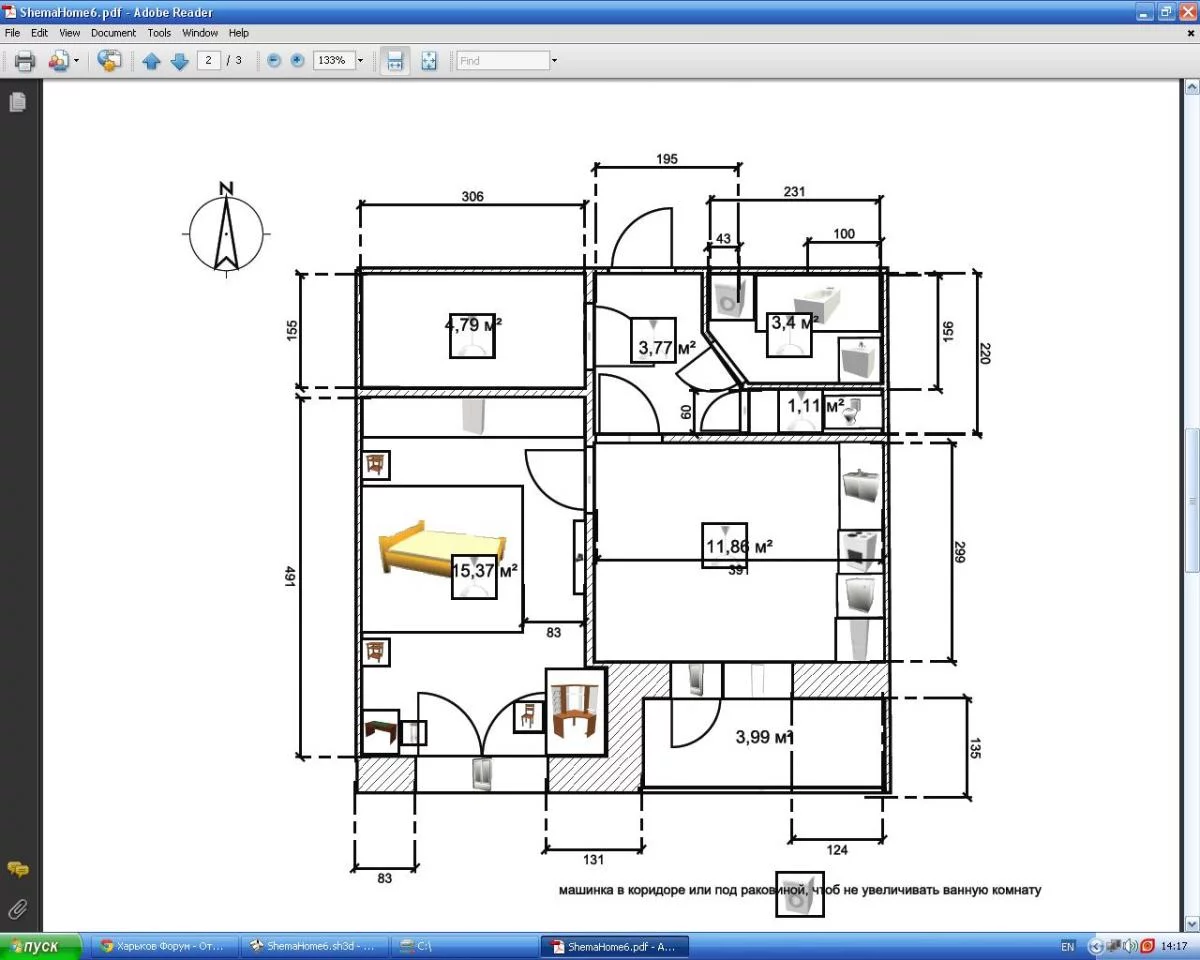Viewport: 1200px width, 960px height.
Task: Click the 131 dimension label at bottom
Action: point(594,859)
